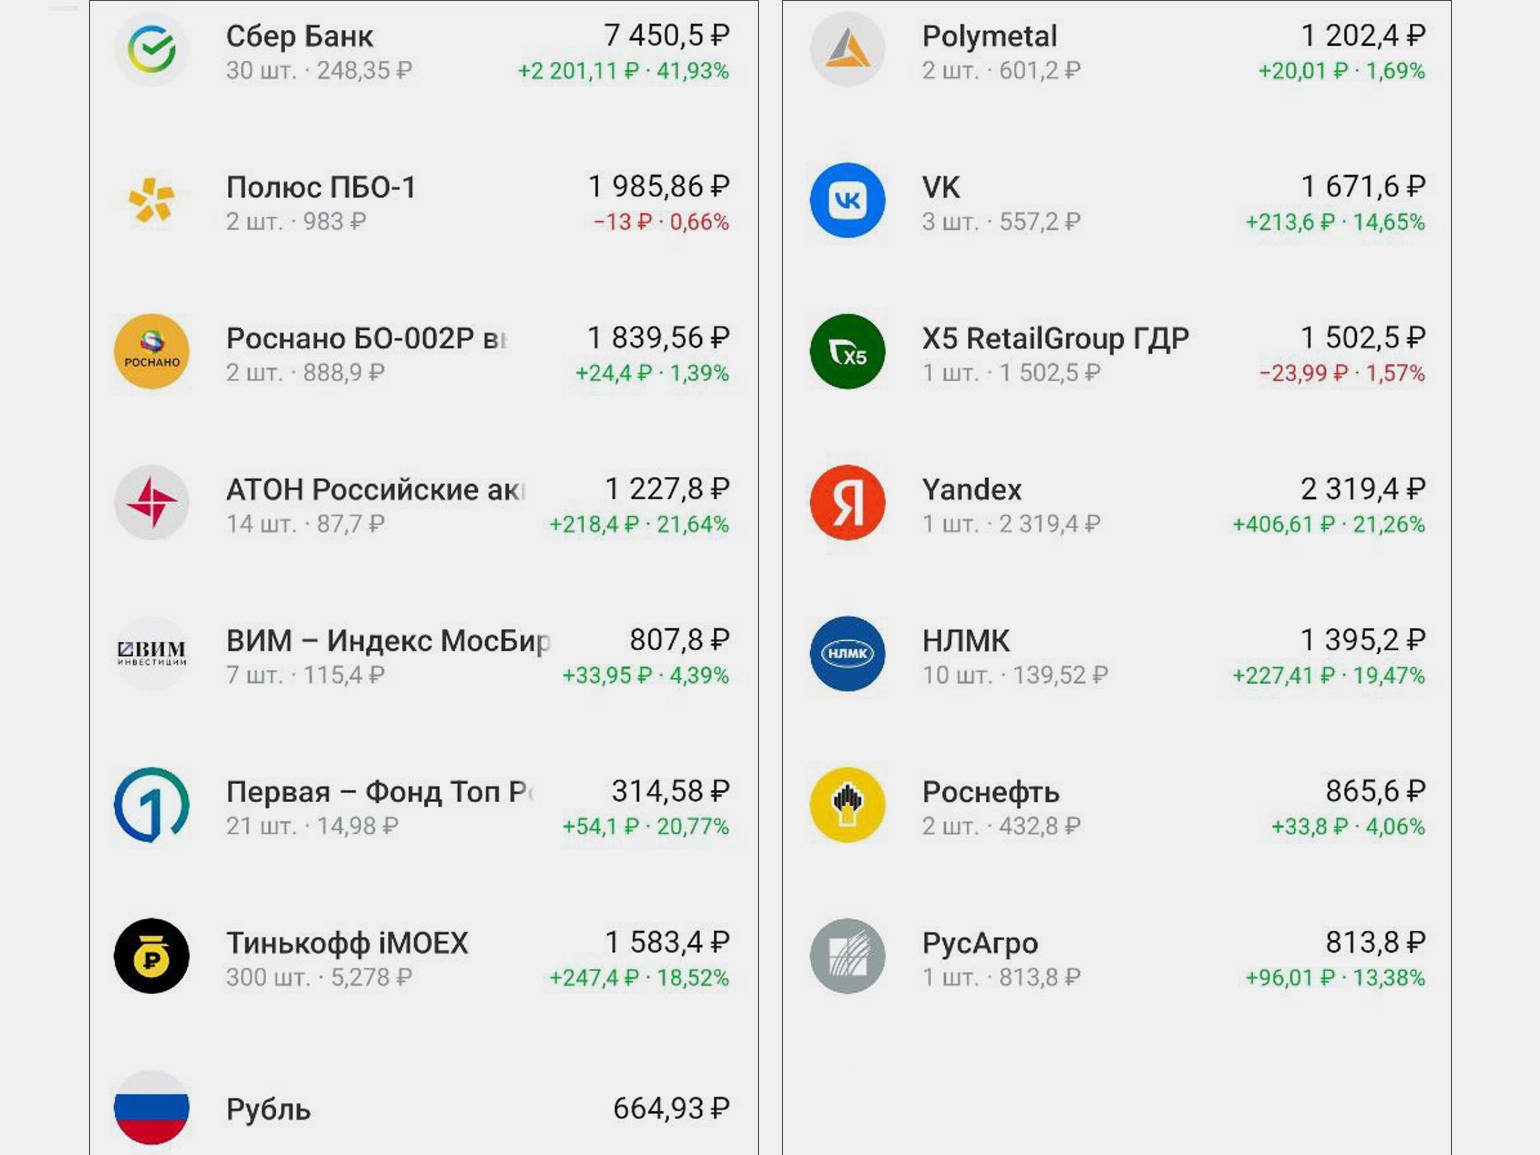Tap the Polyus yellow star icon

[x=151, y=200]
